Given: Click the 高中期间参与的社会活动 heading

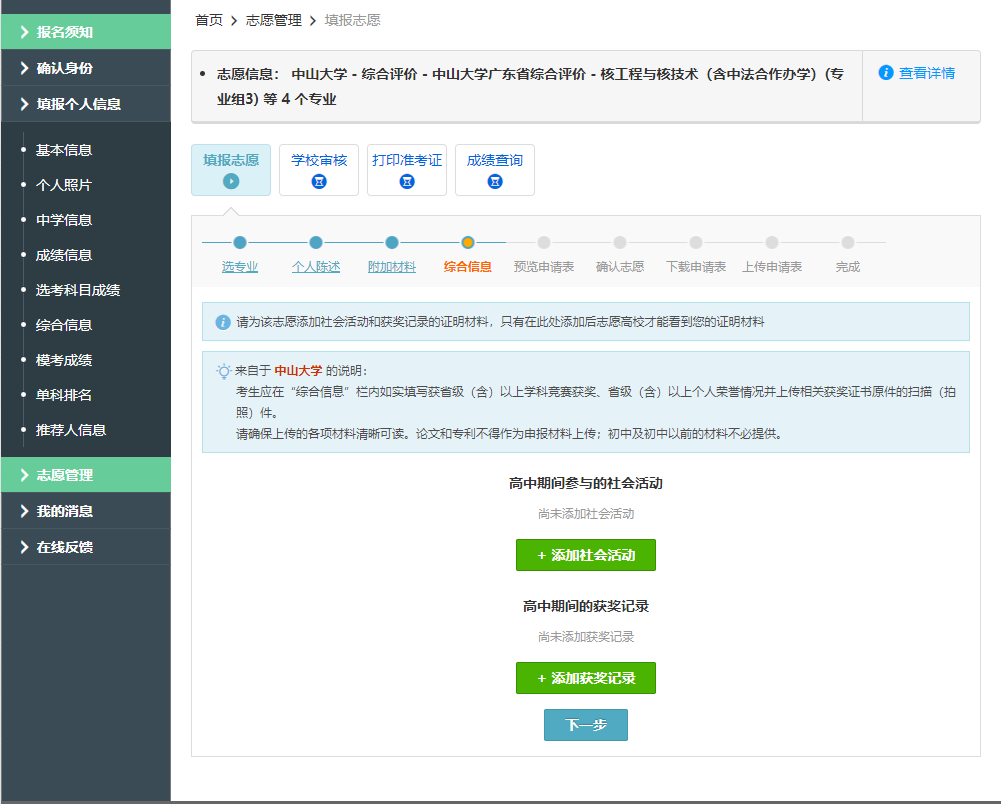Looking at the screenshot, I should (586, 483).
